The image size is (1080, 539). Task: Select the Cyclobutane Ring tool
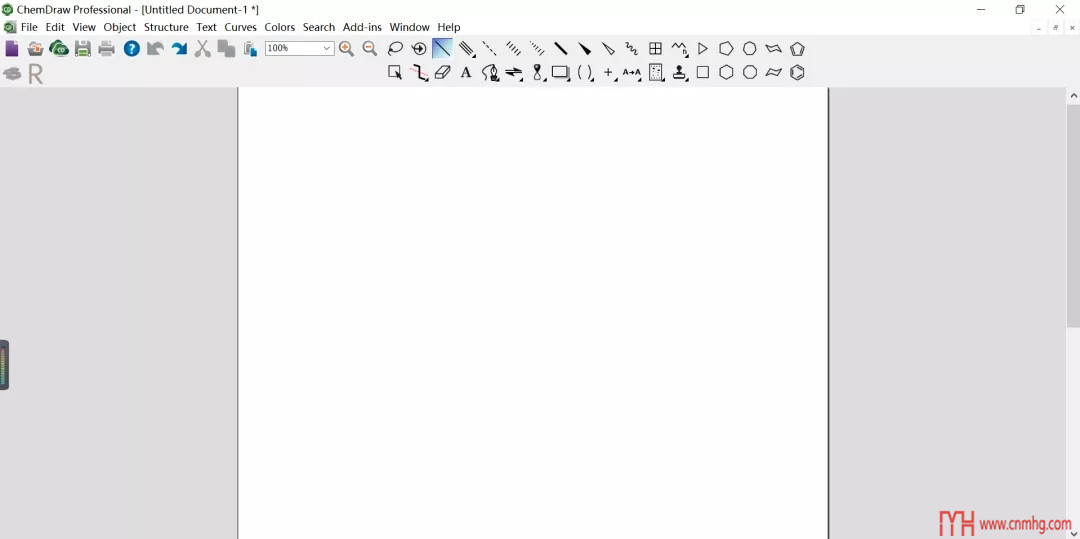click(703, 72)
